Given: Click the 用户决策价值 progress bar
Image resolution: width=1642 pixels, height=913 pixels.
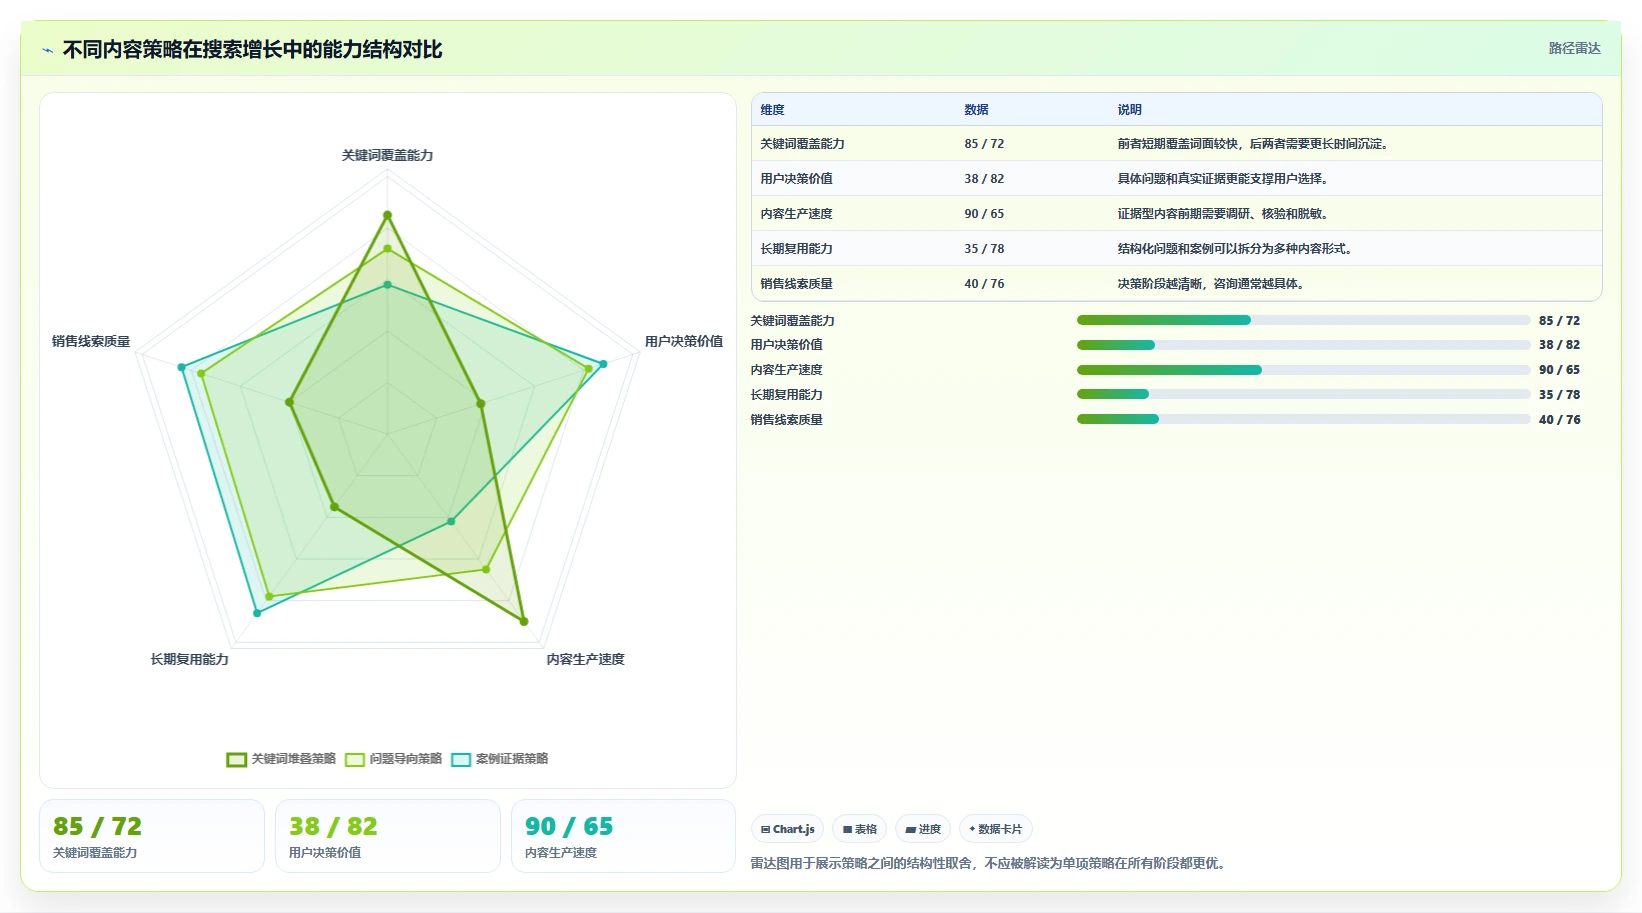Looking at the screenshot, I should click(x=1303, y=345).
